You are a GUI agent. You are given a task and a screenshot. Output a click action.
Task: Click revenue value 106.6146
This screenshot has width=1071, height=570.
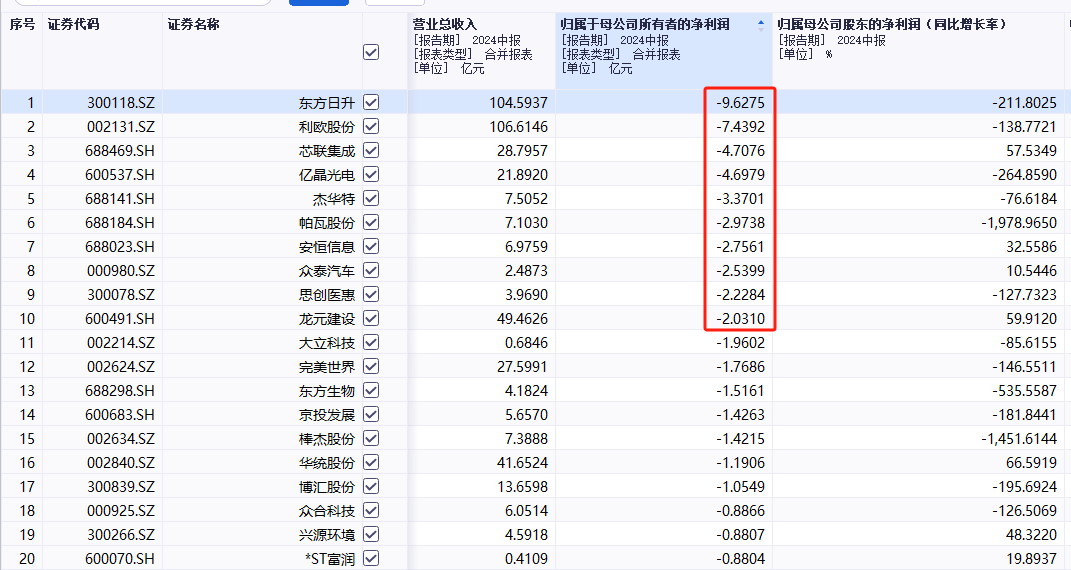click(x=518, y=127)
